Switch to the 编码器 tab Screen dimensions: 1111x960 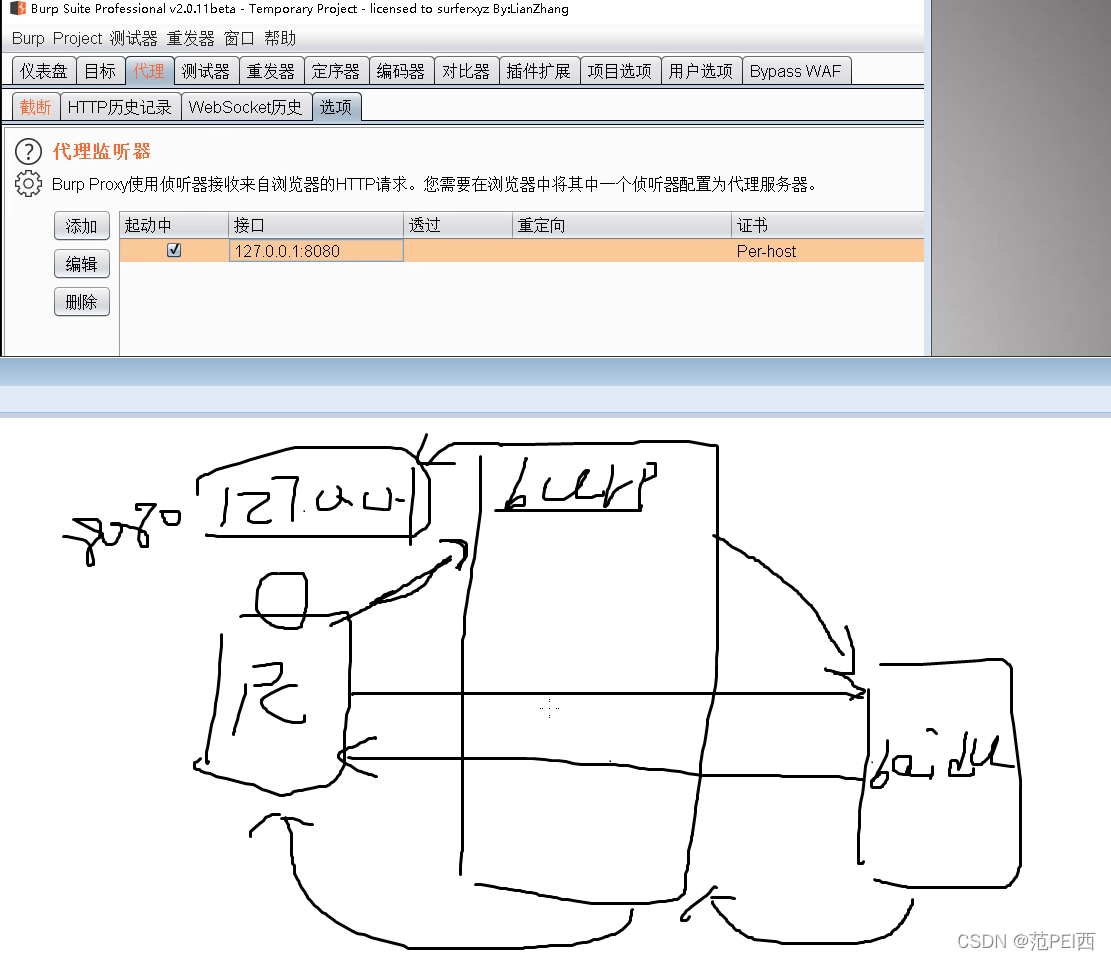[401, 71]
